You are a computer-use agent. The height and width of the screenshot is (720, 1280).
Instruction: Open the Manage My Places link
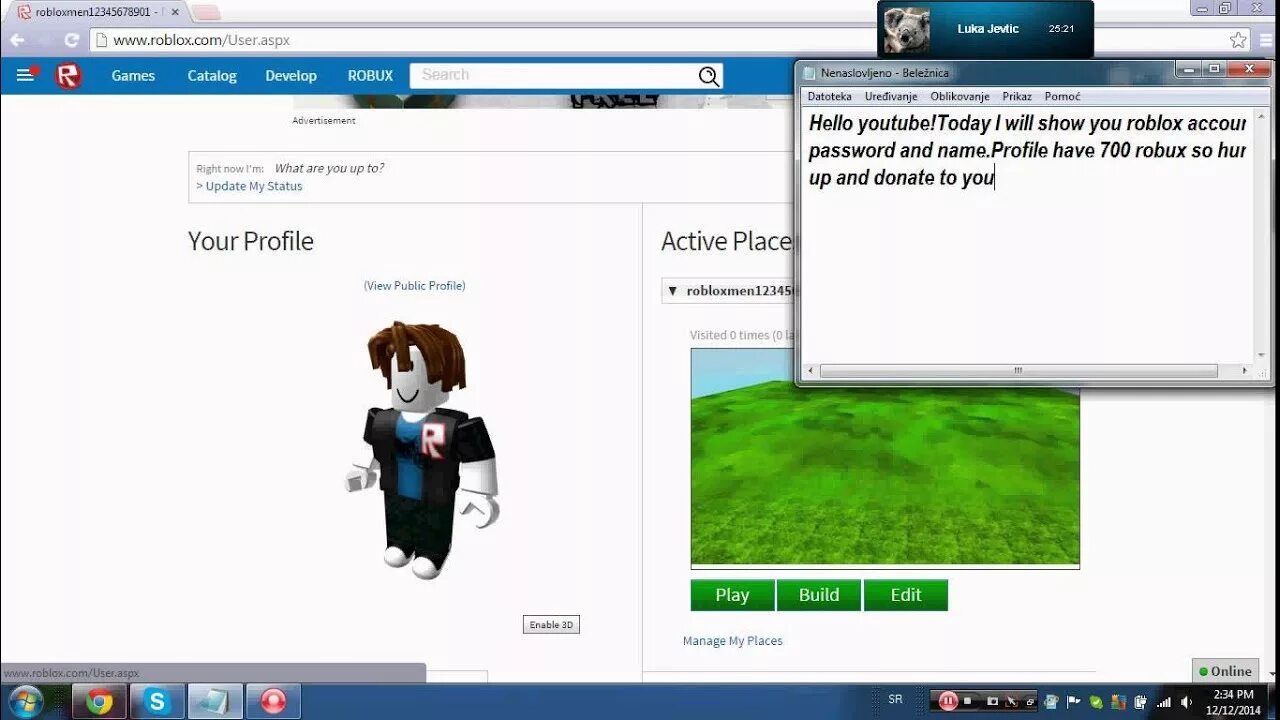coord(733,641)
